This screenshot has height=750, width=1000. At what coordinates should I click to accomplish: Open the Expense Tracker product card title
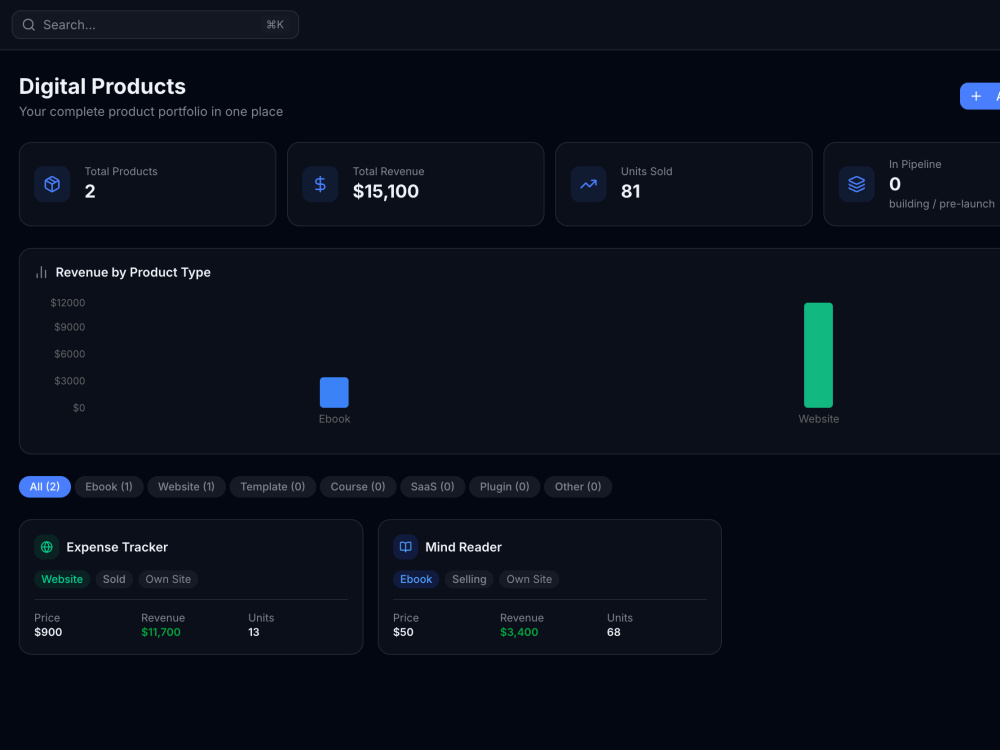pos(117,547)
